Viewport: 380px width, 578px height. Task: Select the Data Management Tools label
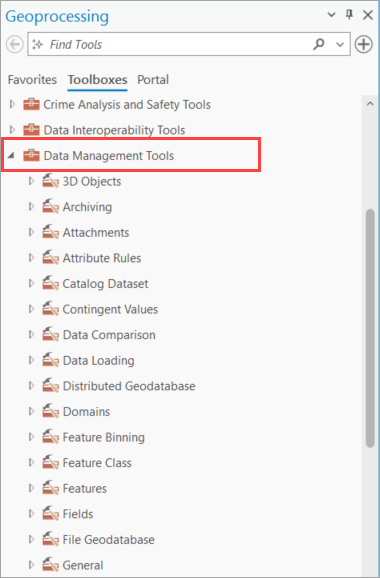(109, 156)
